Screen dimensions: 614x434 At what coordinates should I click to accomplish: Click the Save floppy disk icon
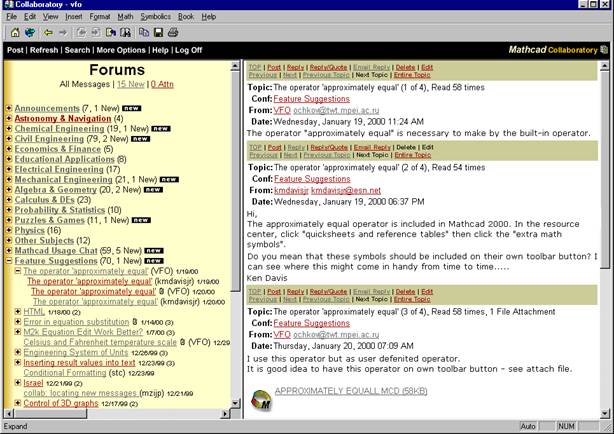[x=158, y=33]
